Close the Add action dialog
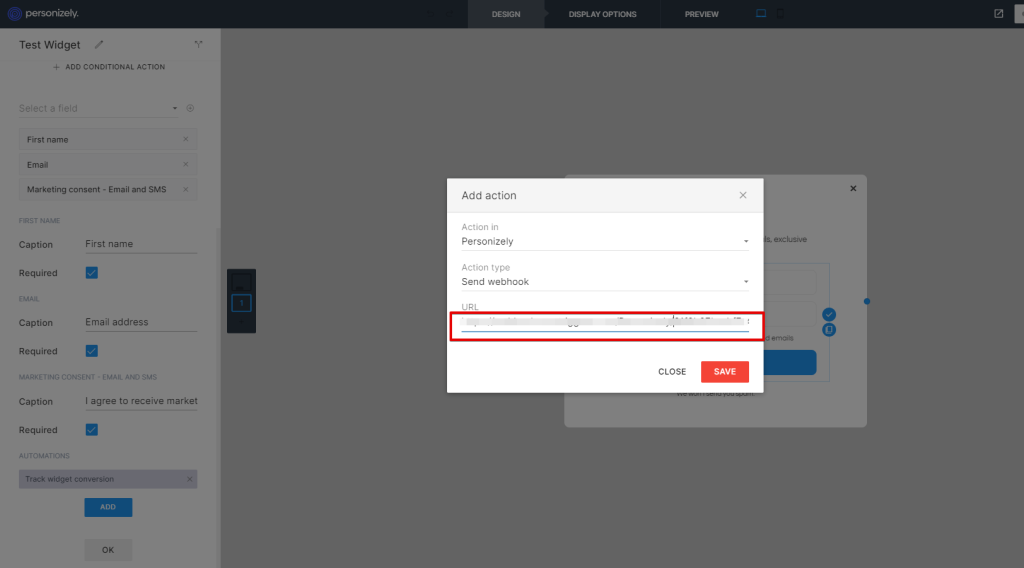 click(742, 195)
